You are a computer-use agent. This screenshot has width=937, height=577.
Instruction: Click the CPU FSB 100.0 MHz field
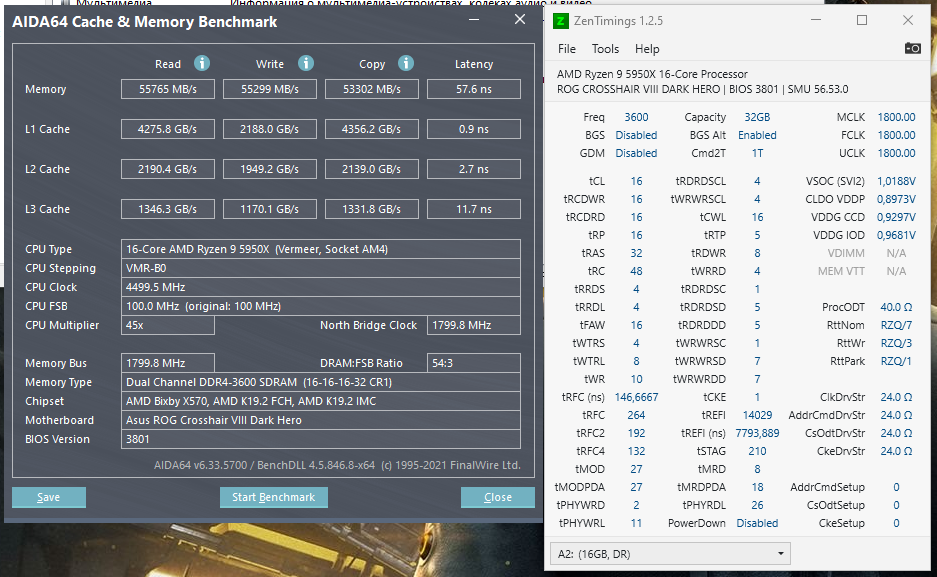(321, 306)
